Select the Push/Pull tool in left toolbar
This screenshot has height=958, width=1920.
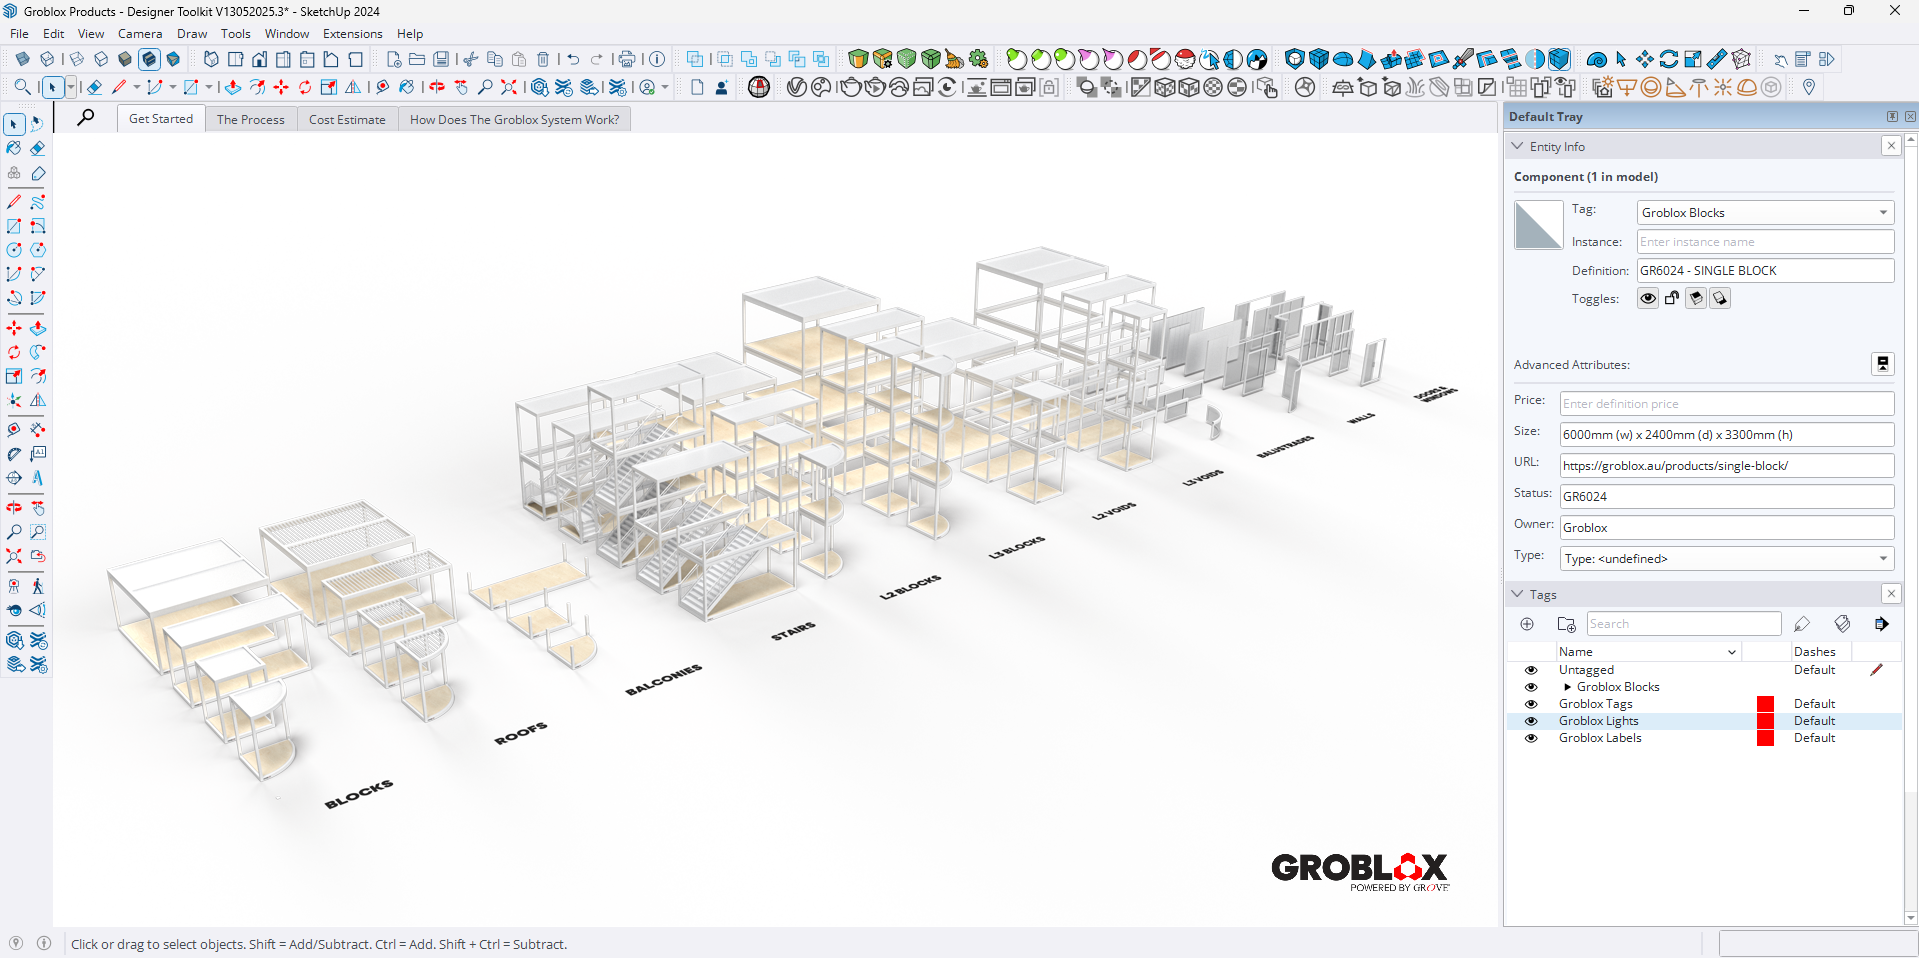click(38, 328)
